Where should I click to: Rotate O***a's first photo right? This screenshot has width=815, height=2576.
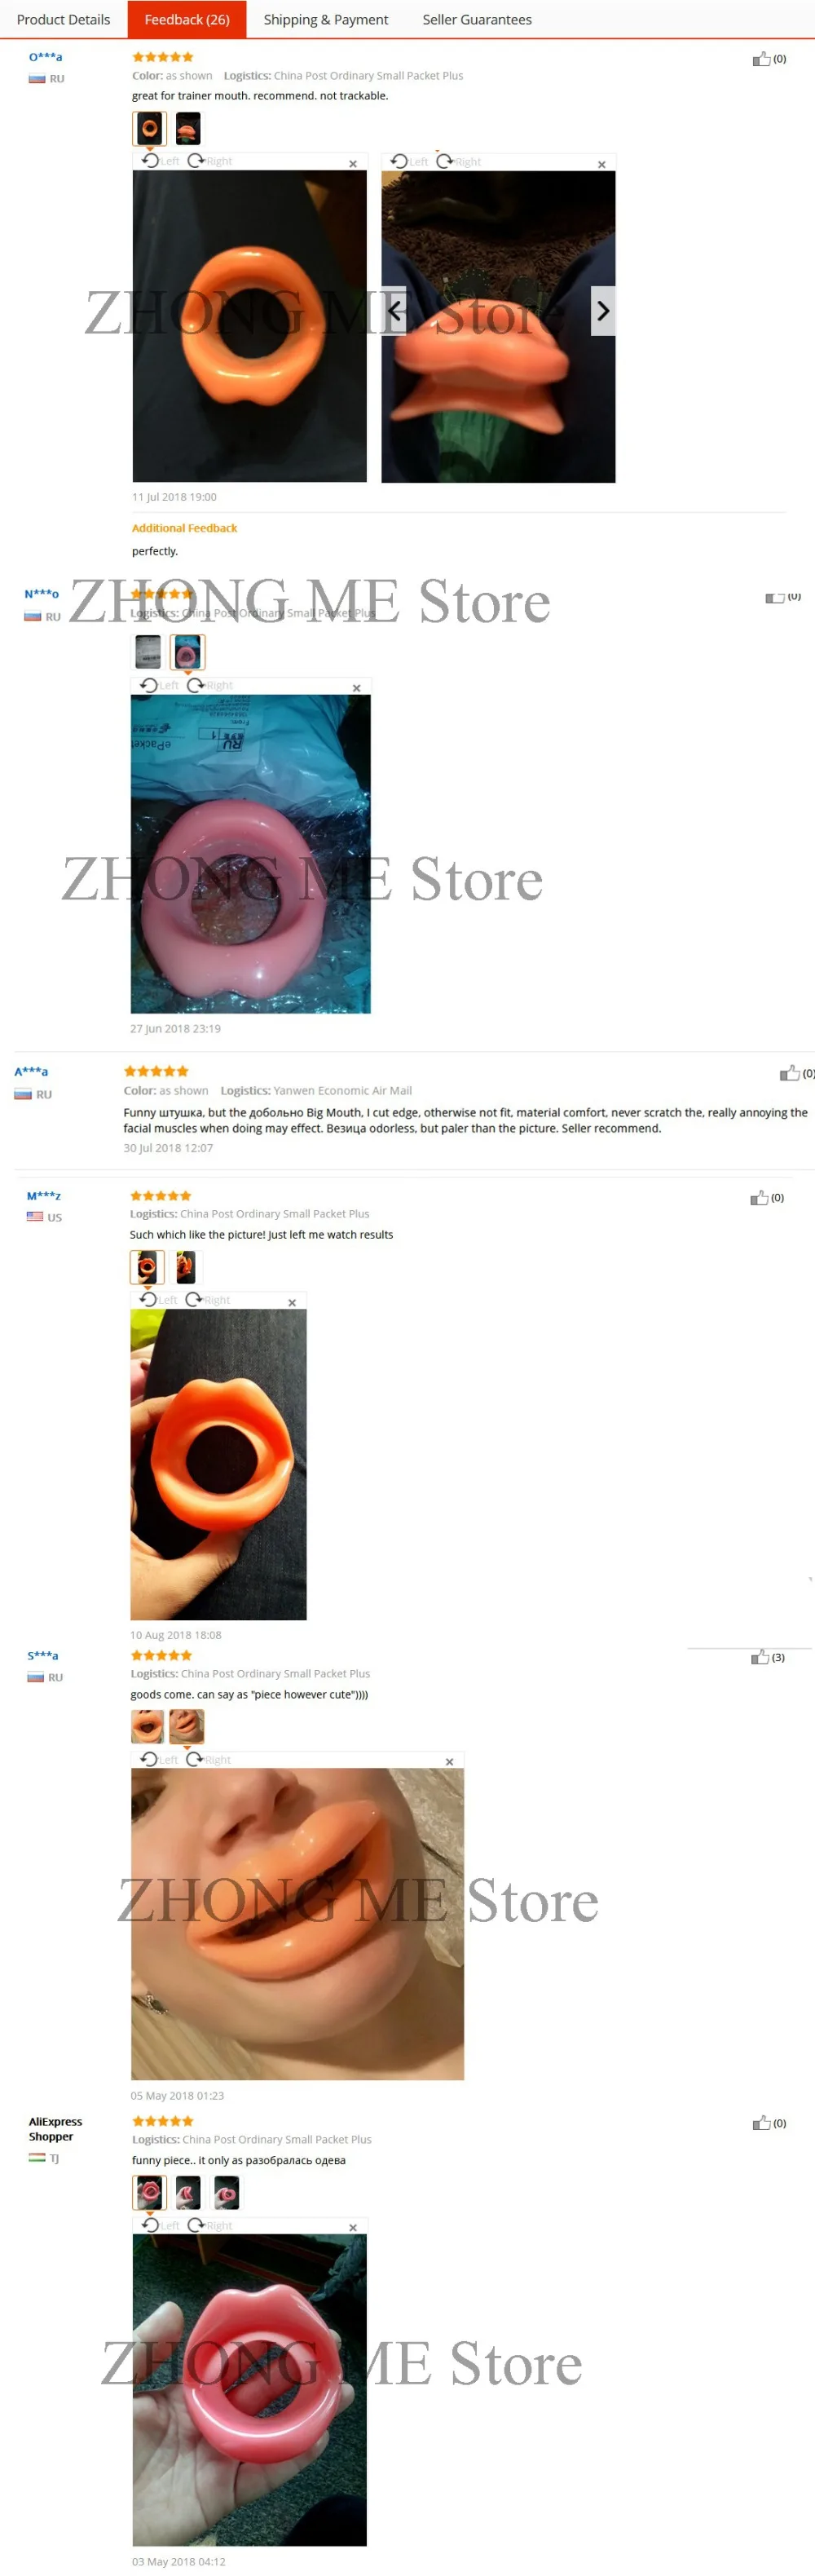(x=209, y=161)
